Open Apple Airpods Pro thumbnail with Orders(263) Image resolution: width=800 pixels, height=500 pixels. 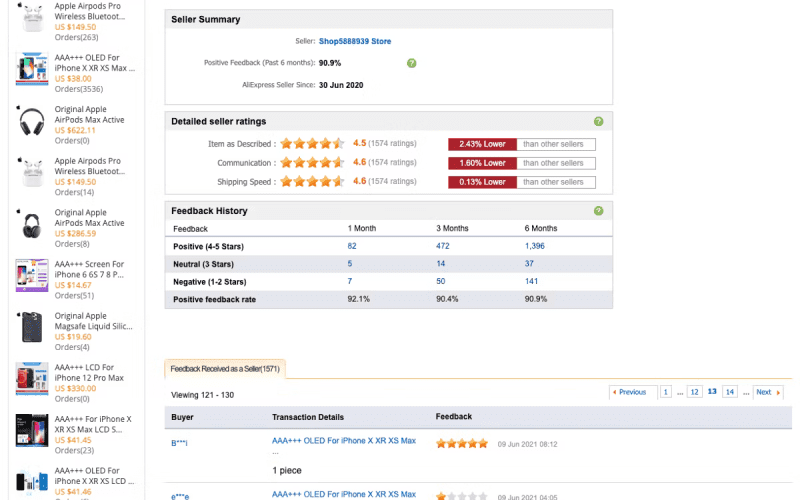pos(32,18)
